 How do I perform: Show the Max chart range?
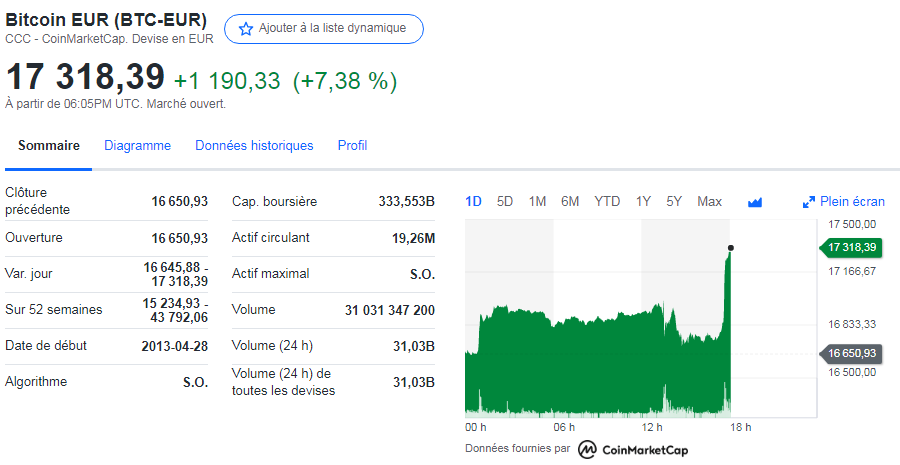(x=709, y=202)
